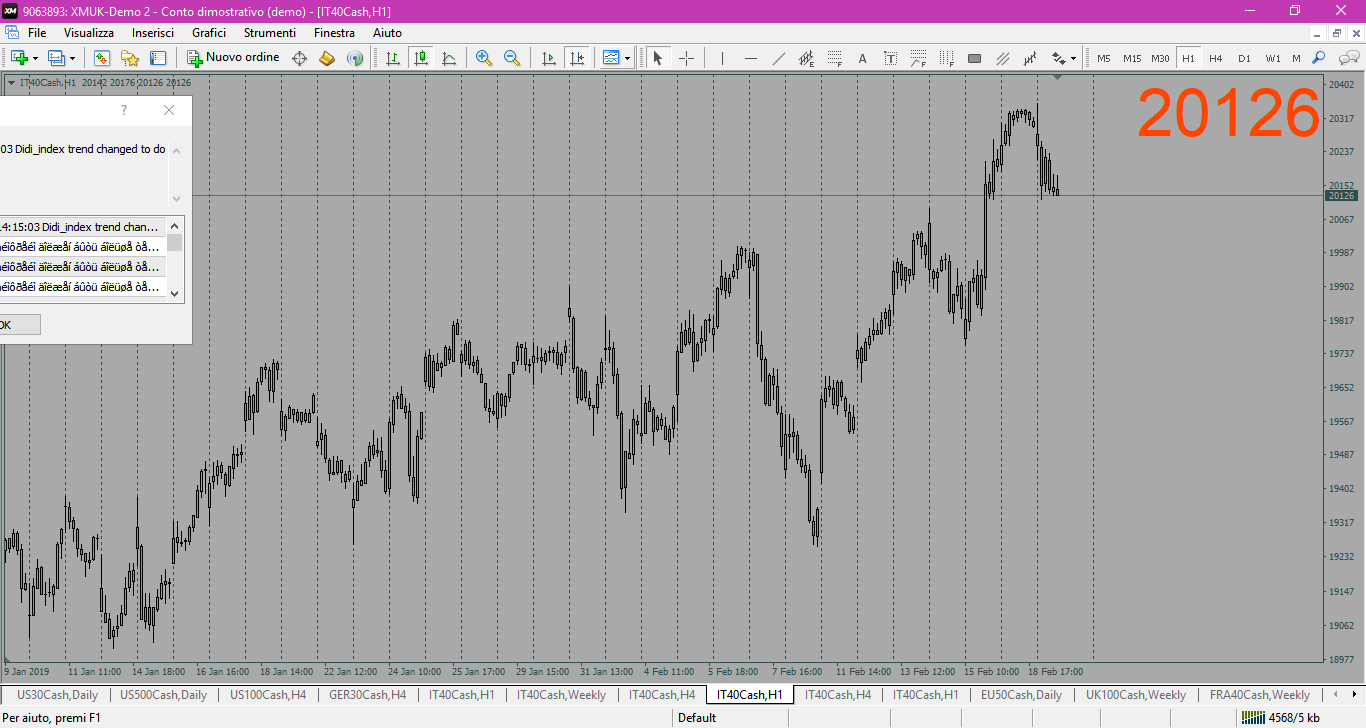Open the chat bubbles icon
The image size is (1366, 728).
1347,58
